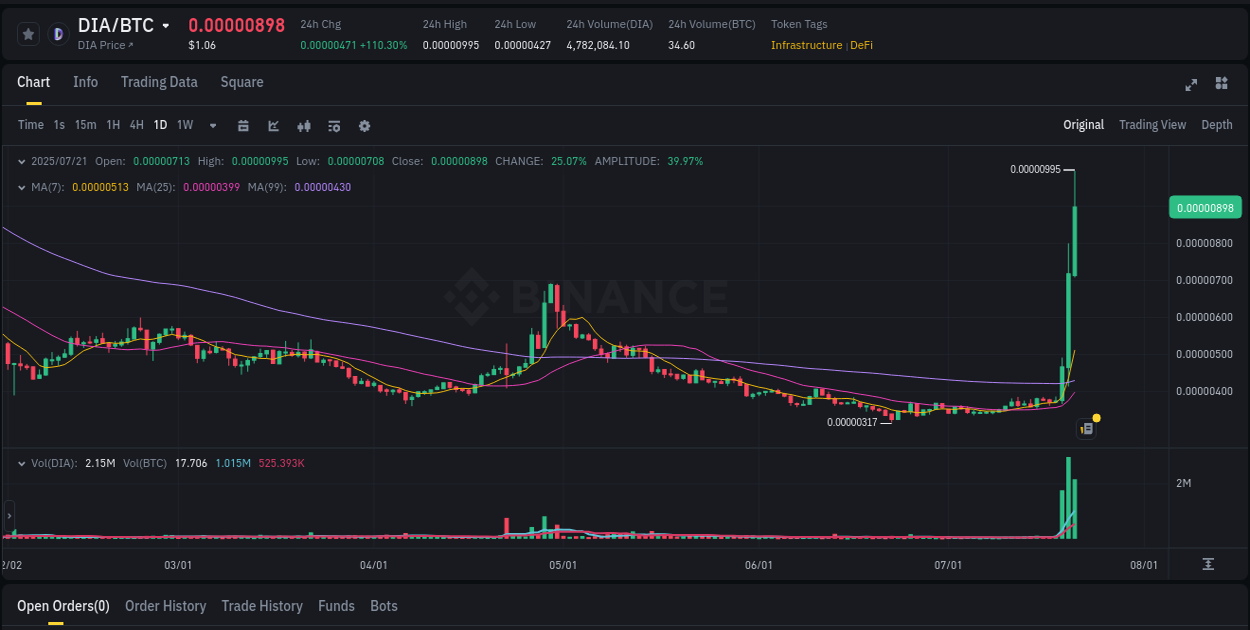The image size is (1250, 630).
Task: Collapse the Volume indicator row
Action: point(22,463)
